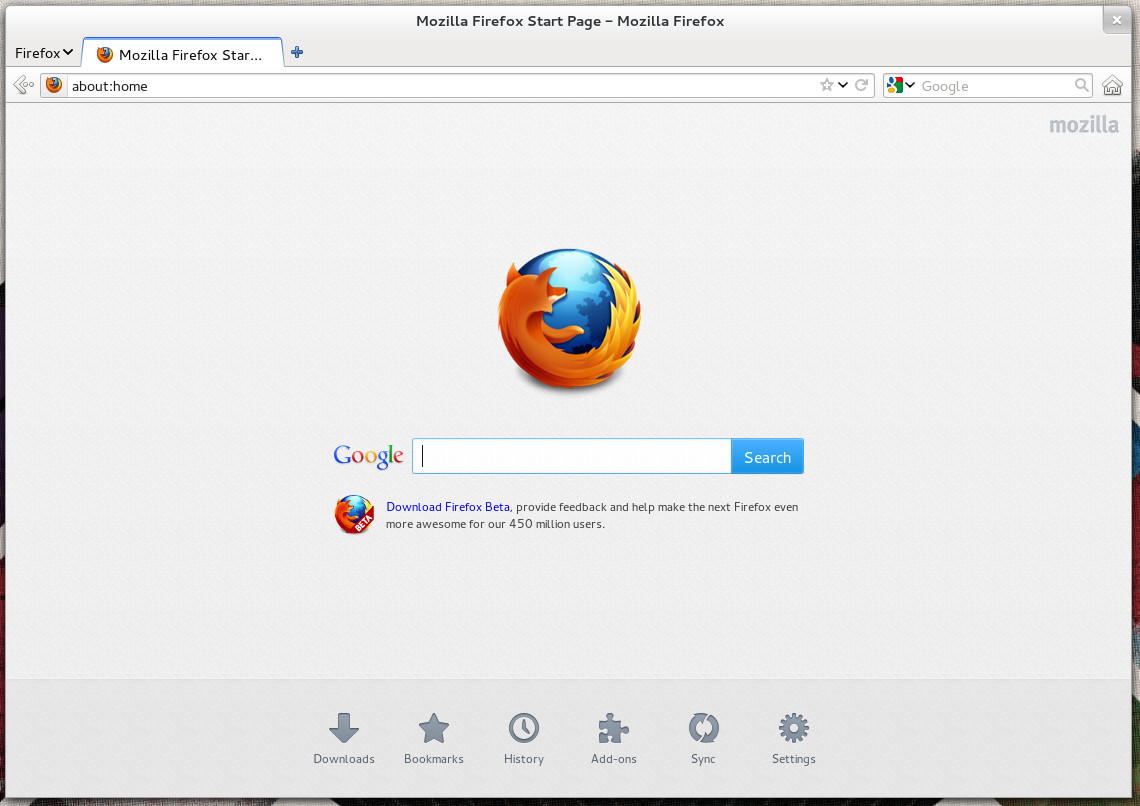
Task: Open Settings via the gear launcher
Action: [793, 738]
